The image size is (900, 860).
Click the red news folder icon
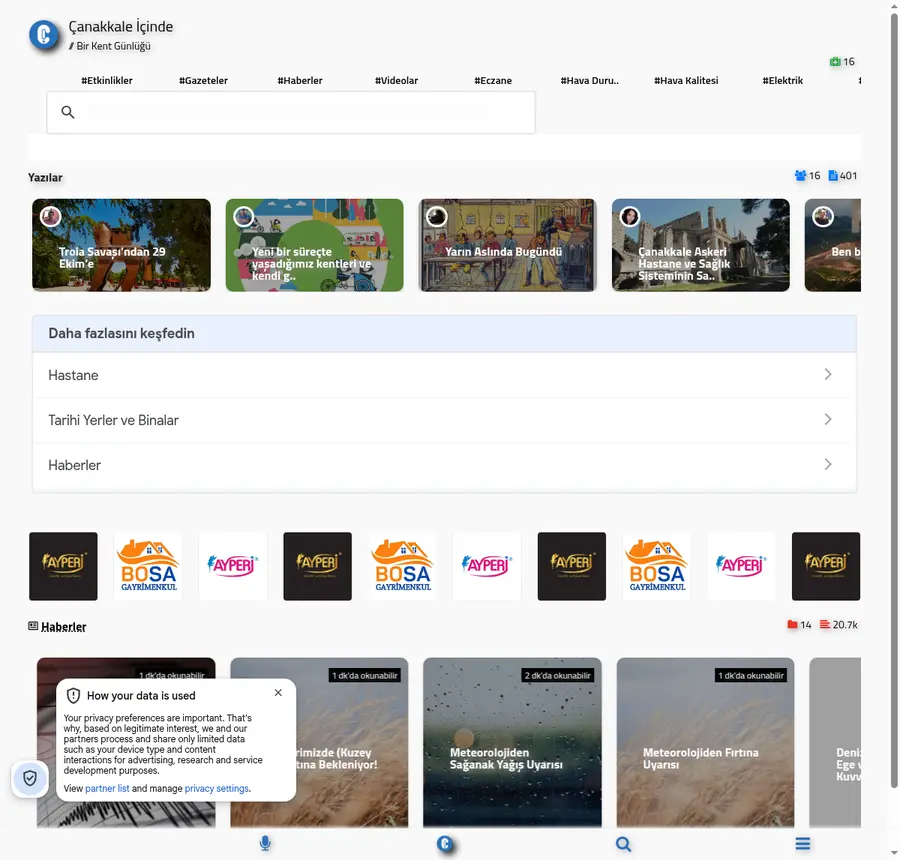[x=792, y=625]
